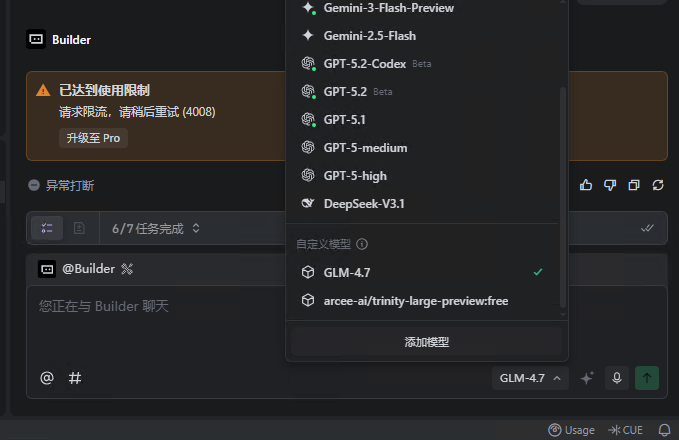
Task: Click the double-check mark on the task bar
Action: 647,228
